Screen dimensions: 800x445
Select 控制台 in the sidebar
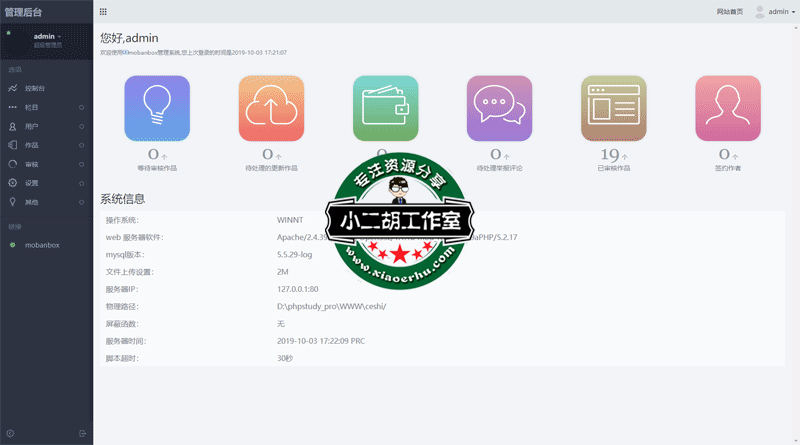[35, 88]
